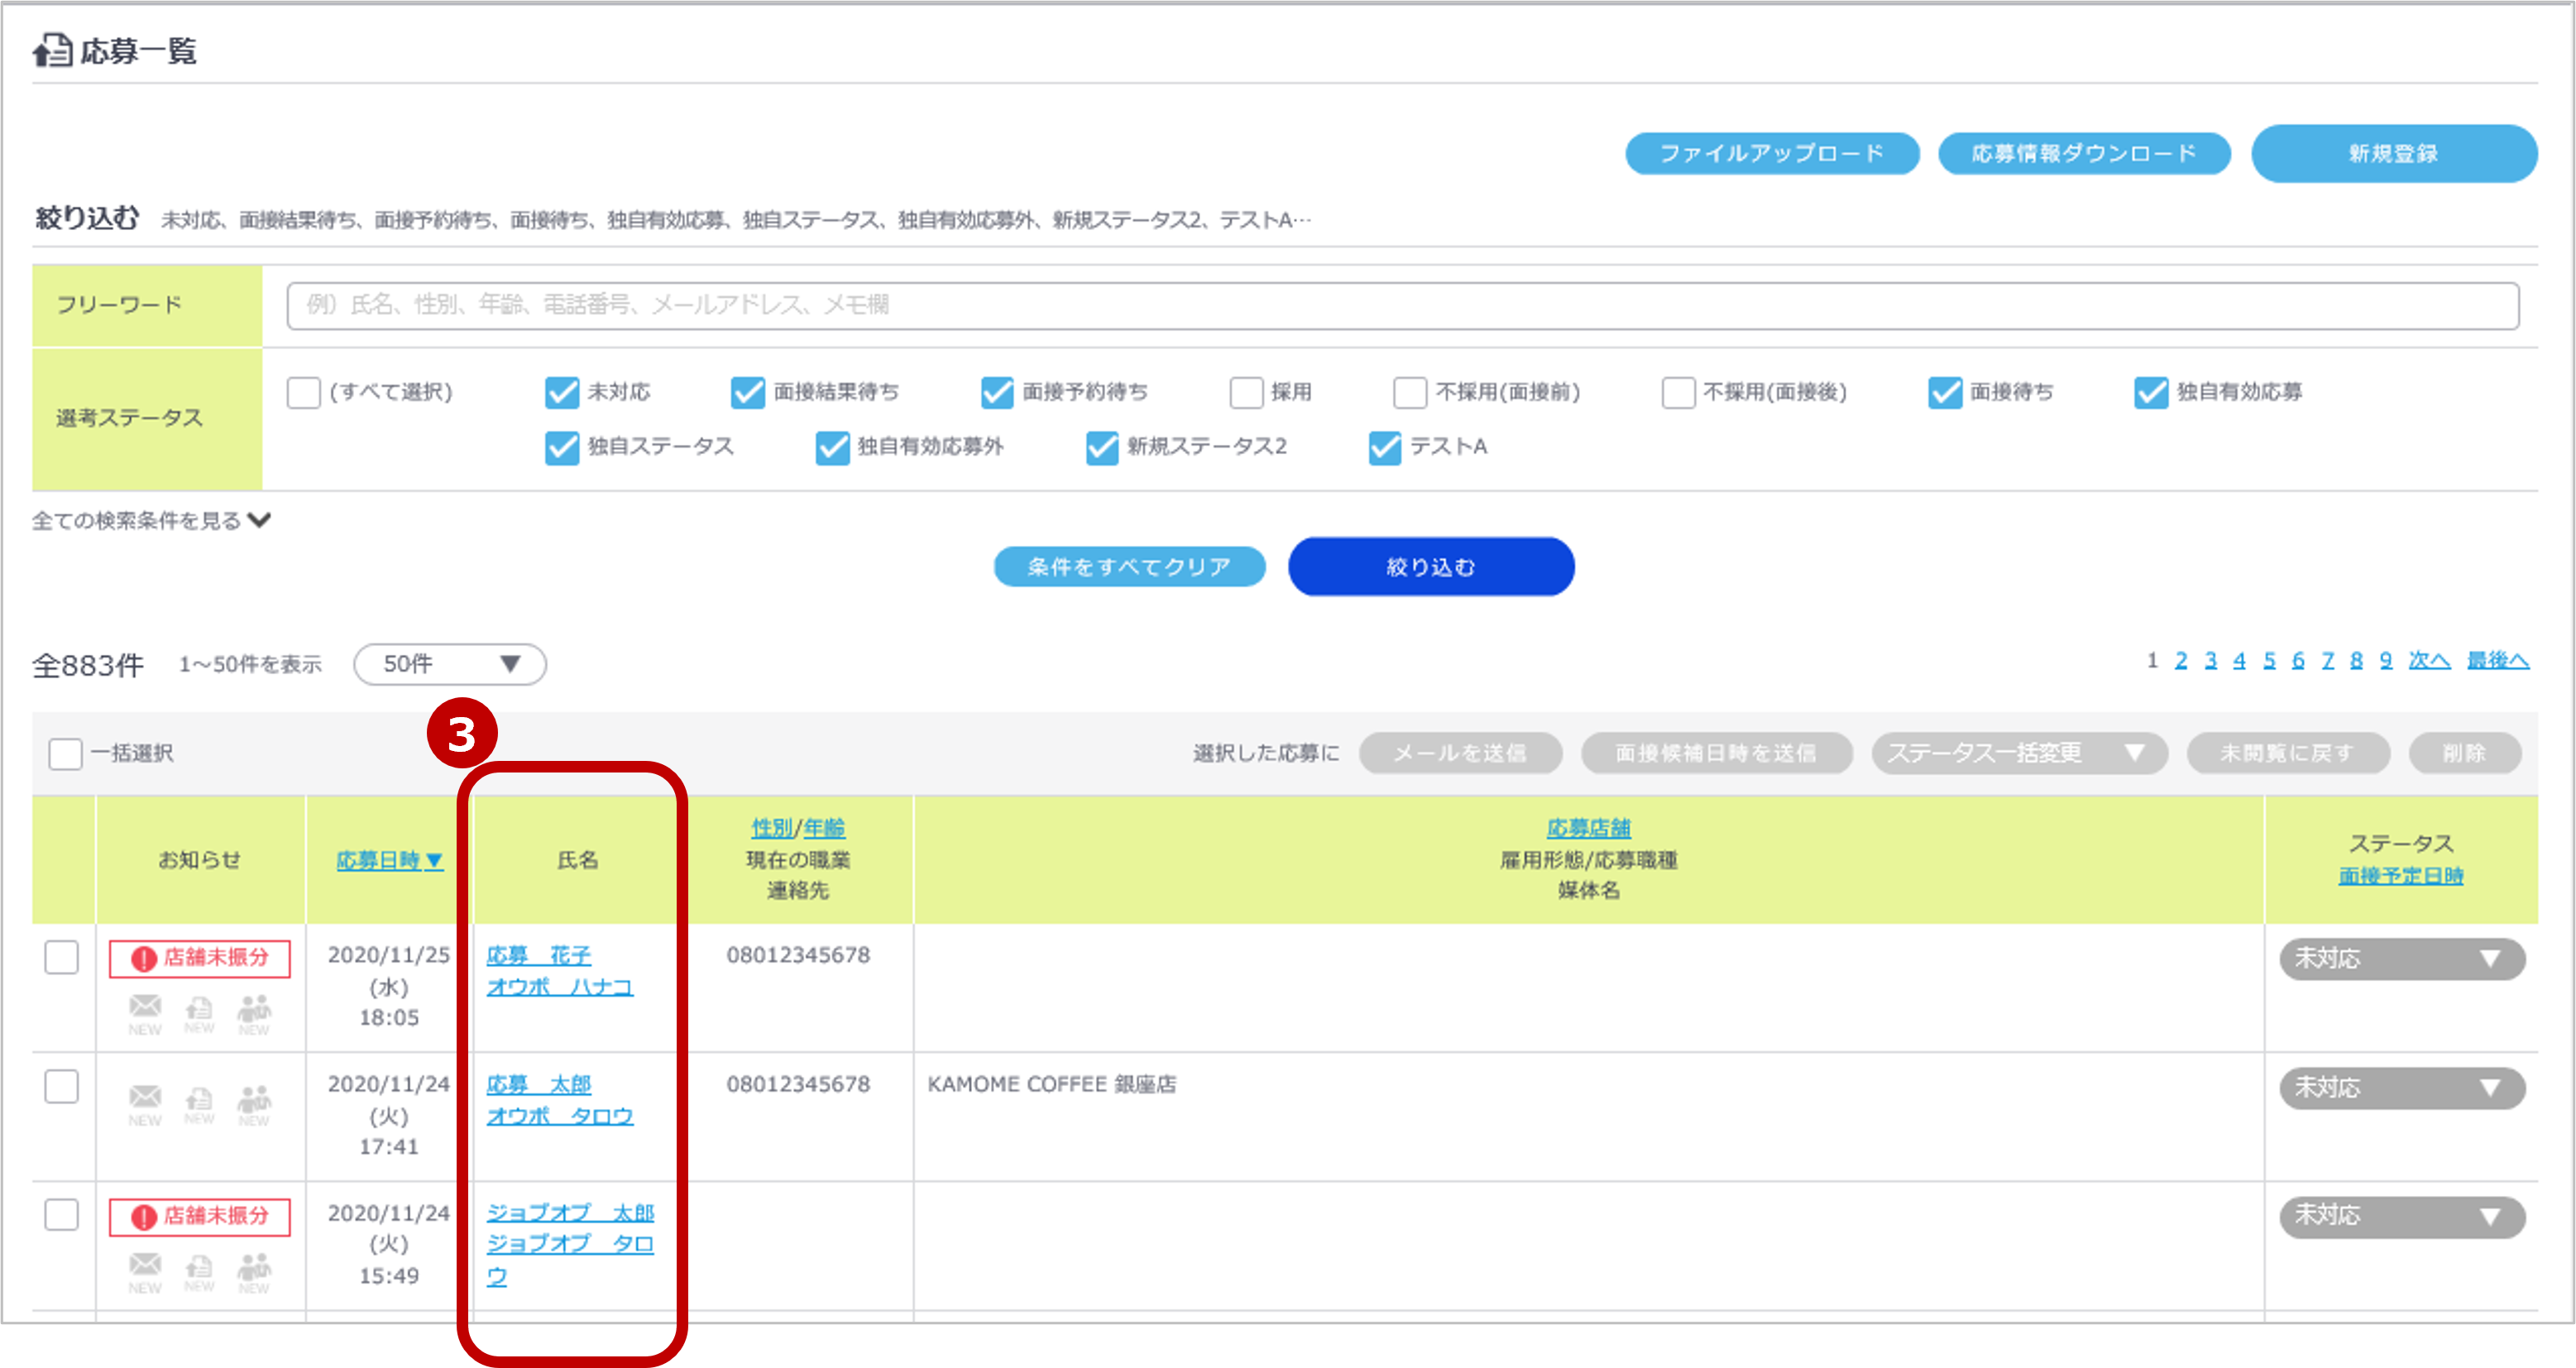
Task: Tick the 一括選択 checkbox
Action: [66, 753]
